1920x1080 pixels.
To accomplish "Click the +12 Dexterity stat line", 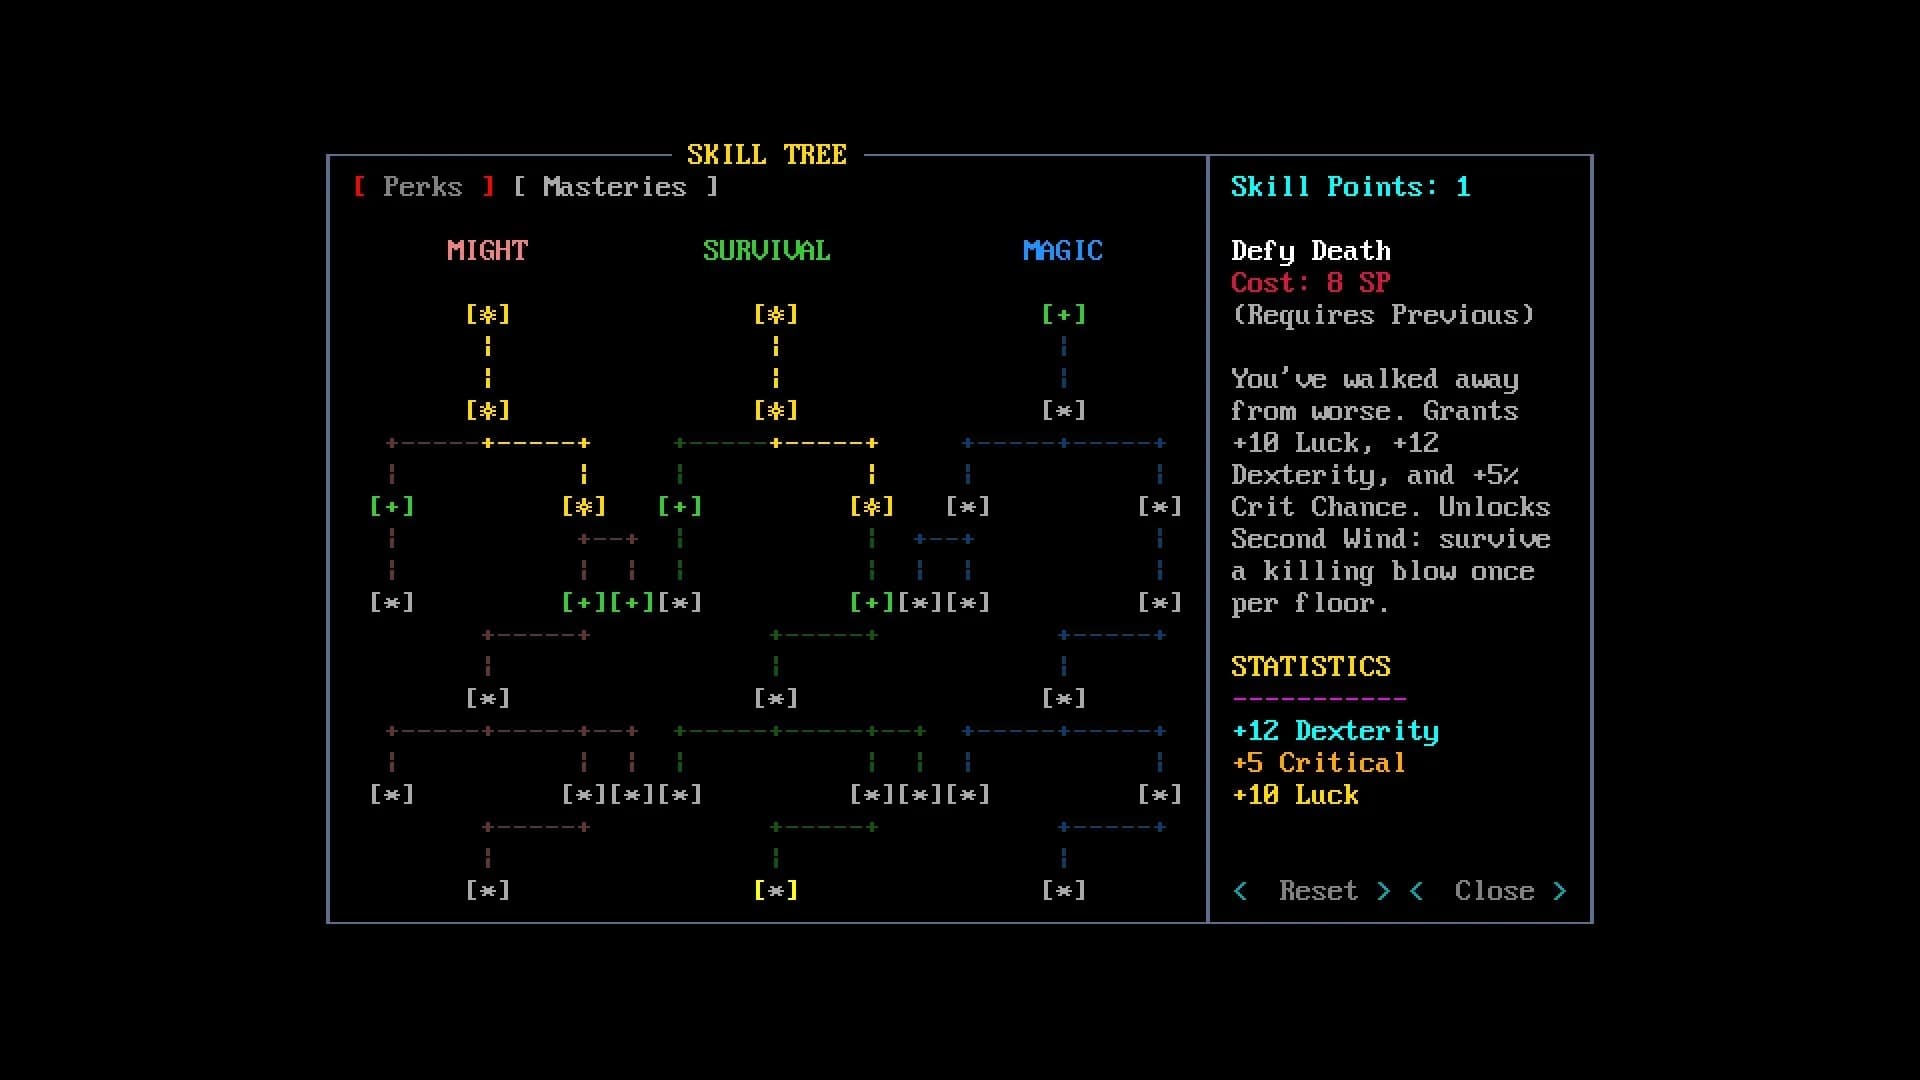I will [x=1335, y=731].
